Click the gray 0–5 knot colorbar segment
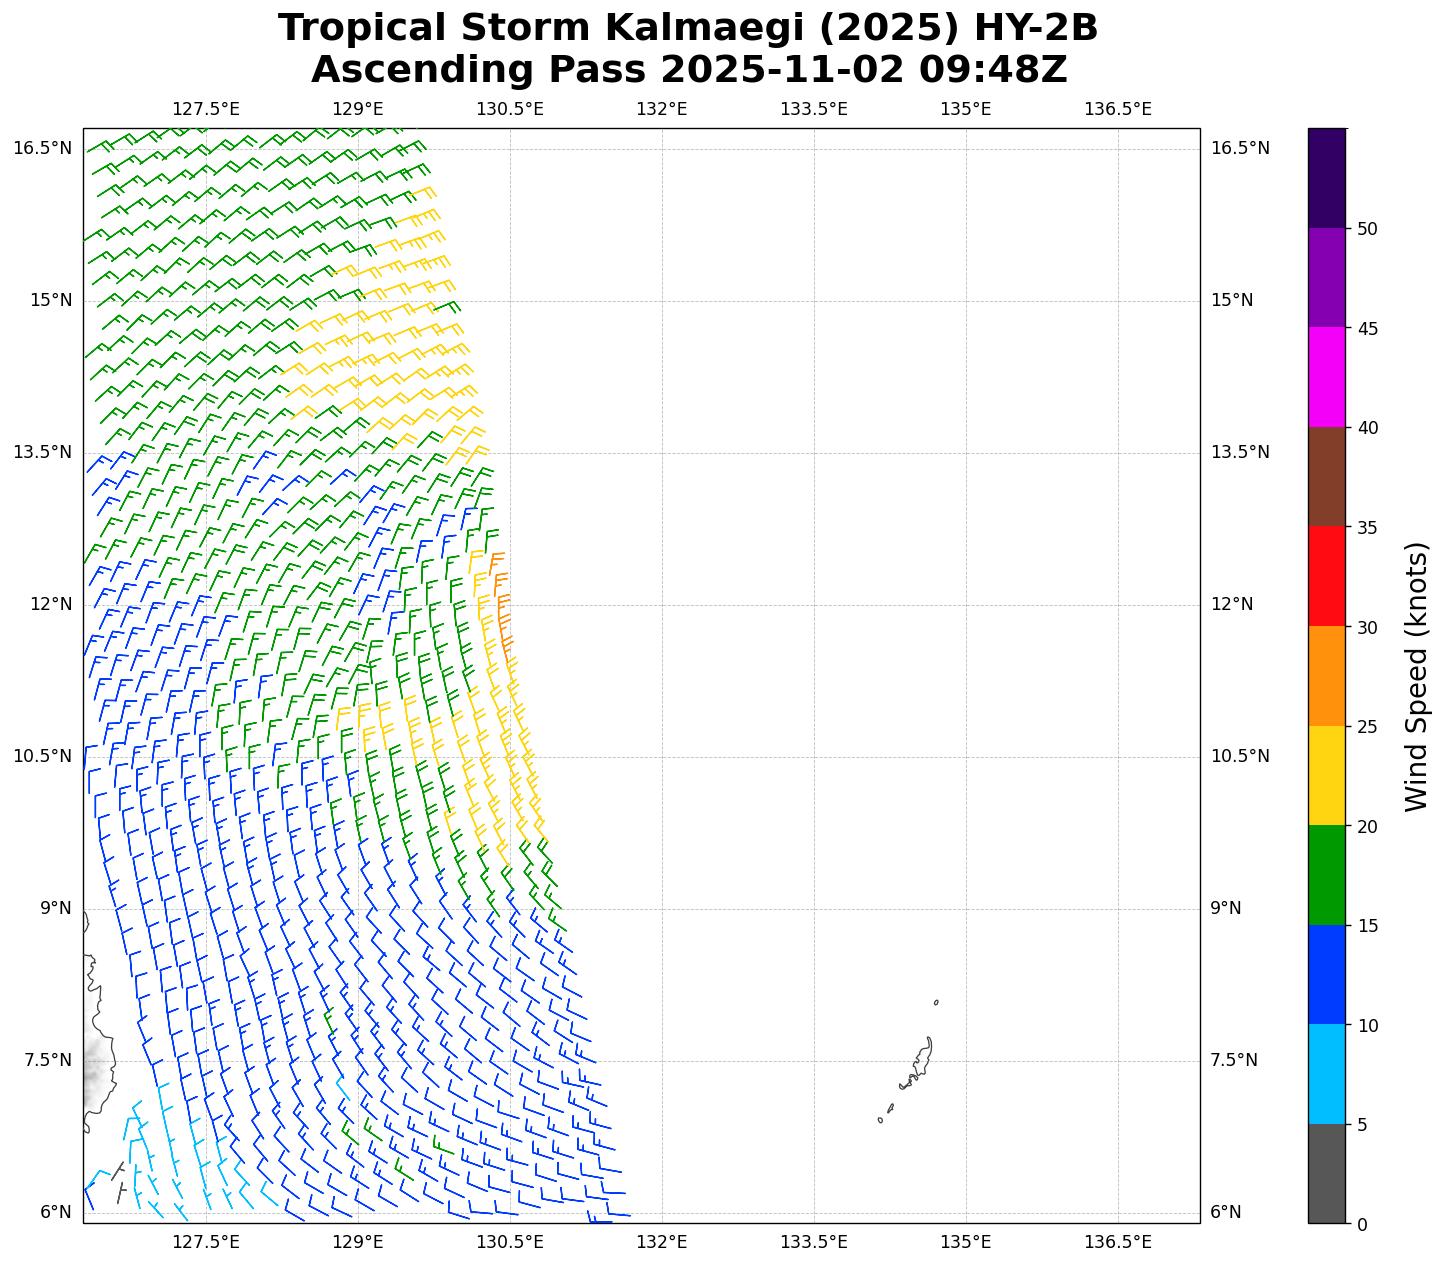The height and width of the screenshot is (1264, 1445). (1327, 1173)
